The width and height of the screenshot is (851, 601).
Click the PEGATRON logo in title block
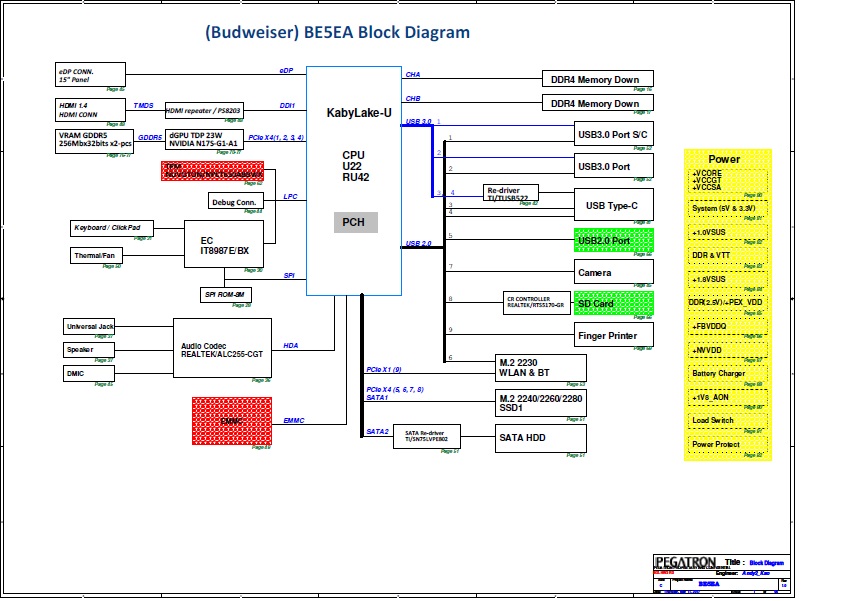tap(685, 562)
